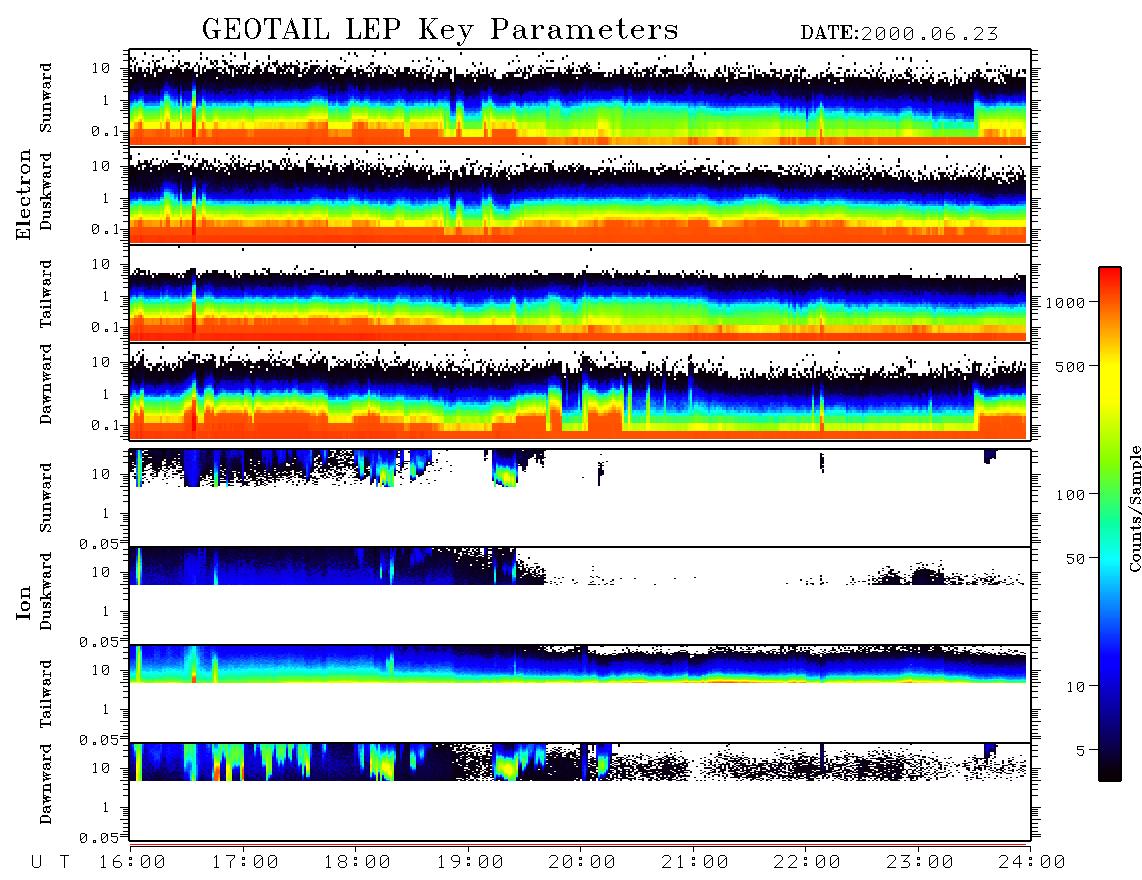Click the 'Electron' group axis label
The height and width of the screenshot is (880, 1142).
(23, 194)
